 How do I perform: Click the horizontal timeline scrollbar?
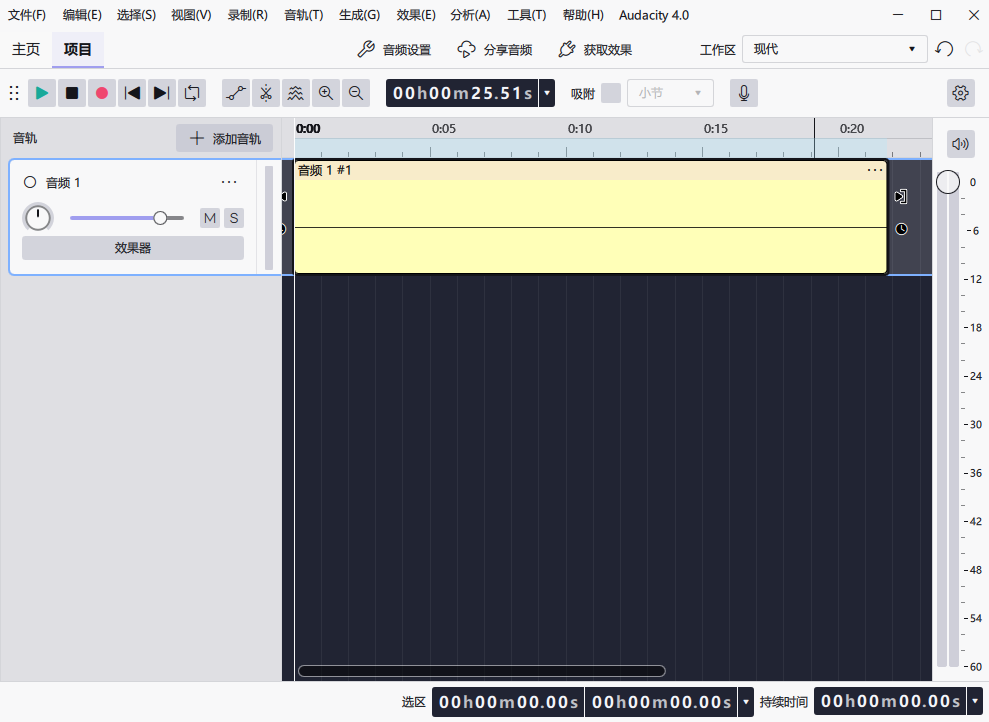[x=482, y=671]
